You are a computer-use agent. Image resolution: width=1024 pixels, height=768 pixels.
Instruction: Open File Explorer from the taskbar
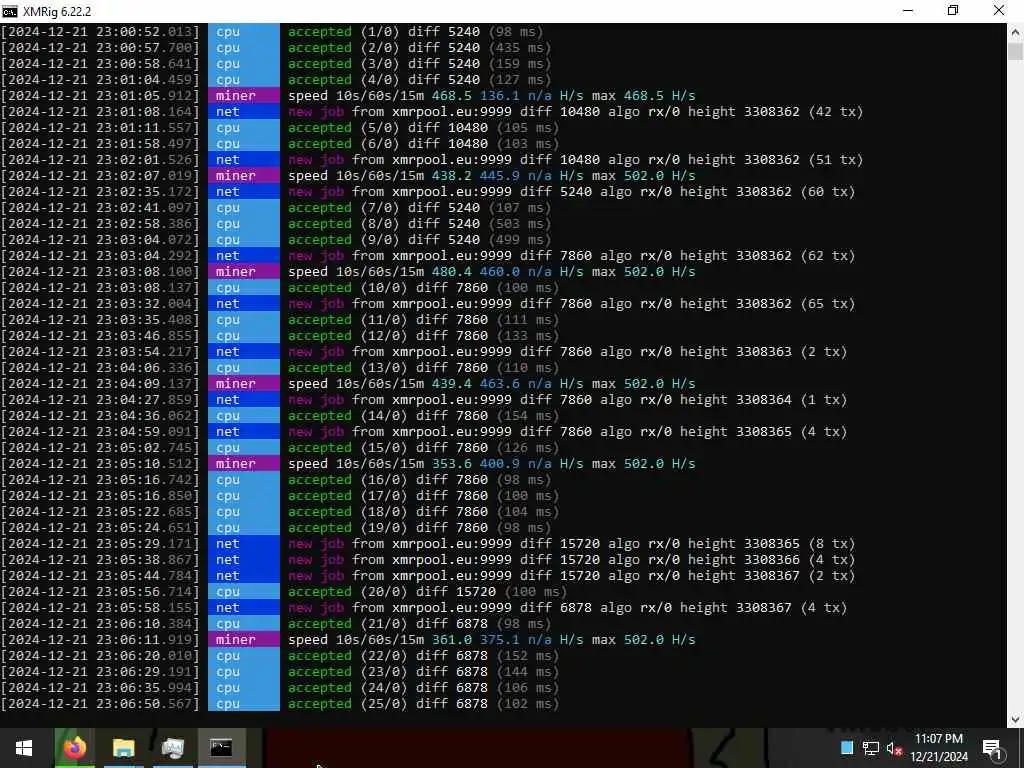point(123,748)
